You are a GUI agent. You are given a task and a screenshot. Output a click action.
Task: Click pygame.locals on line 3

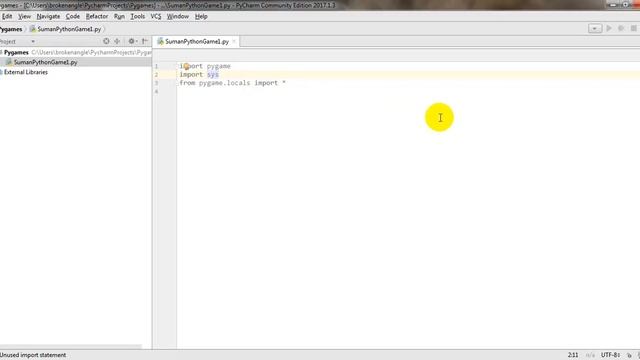click(x=224, y=83)
